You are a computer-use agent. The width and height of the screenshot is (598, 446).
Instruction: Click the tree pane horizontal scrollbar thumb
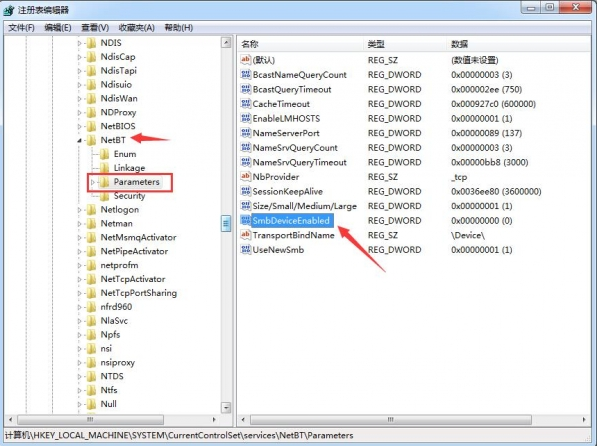[90, 420]
